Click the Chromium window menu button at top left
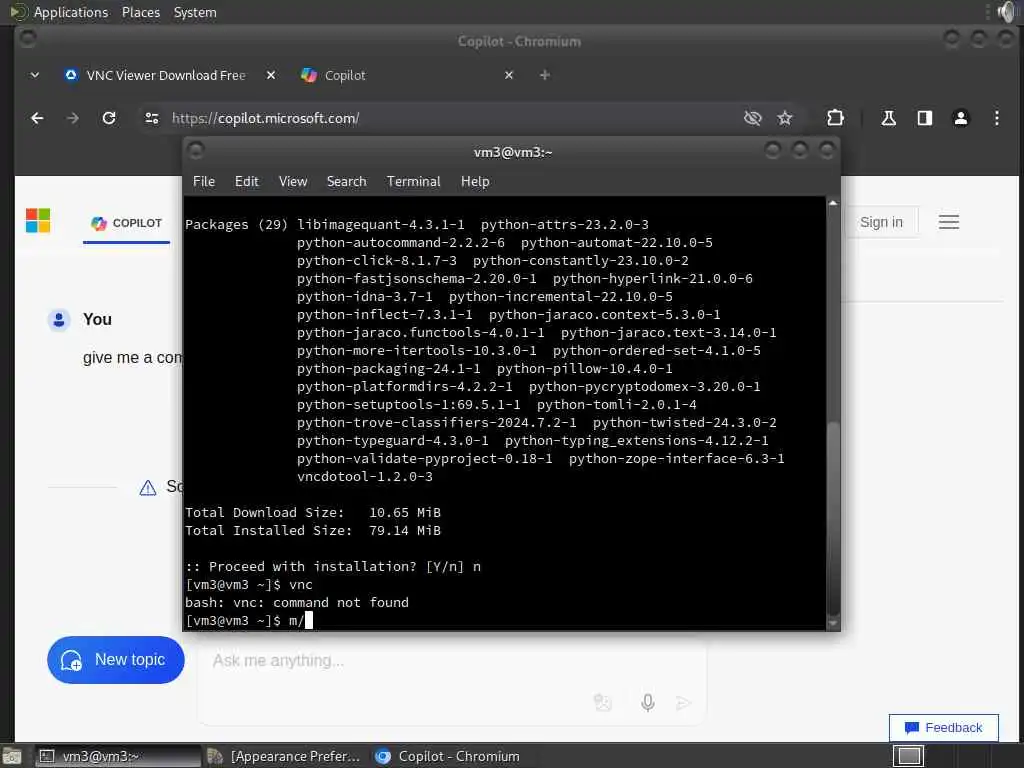1024x768 pixels. click(27, 39)
